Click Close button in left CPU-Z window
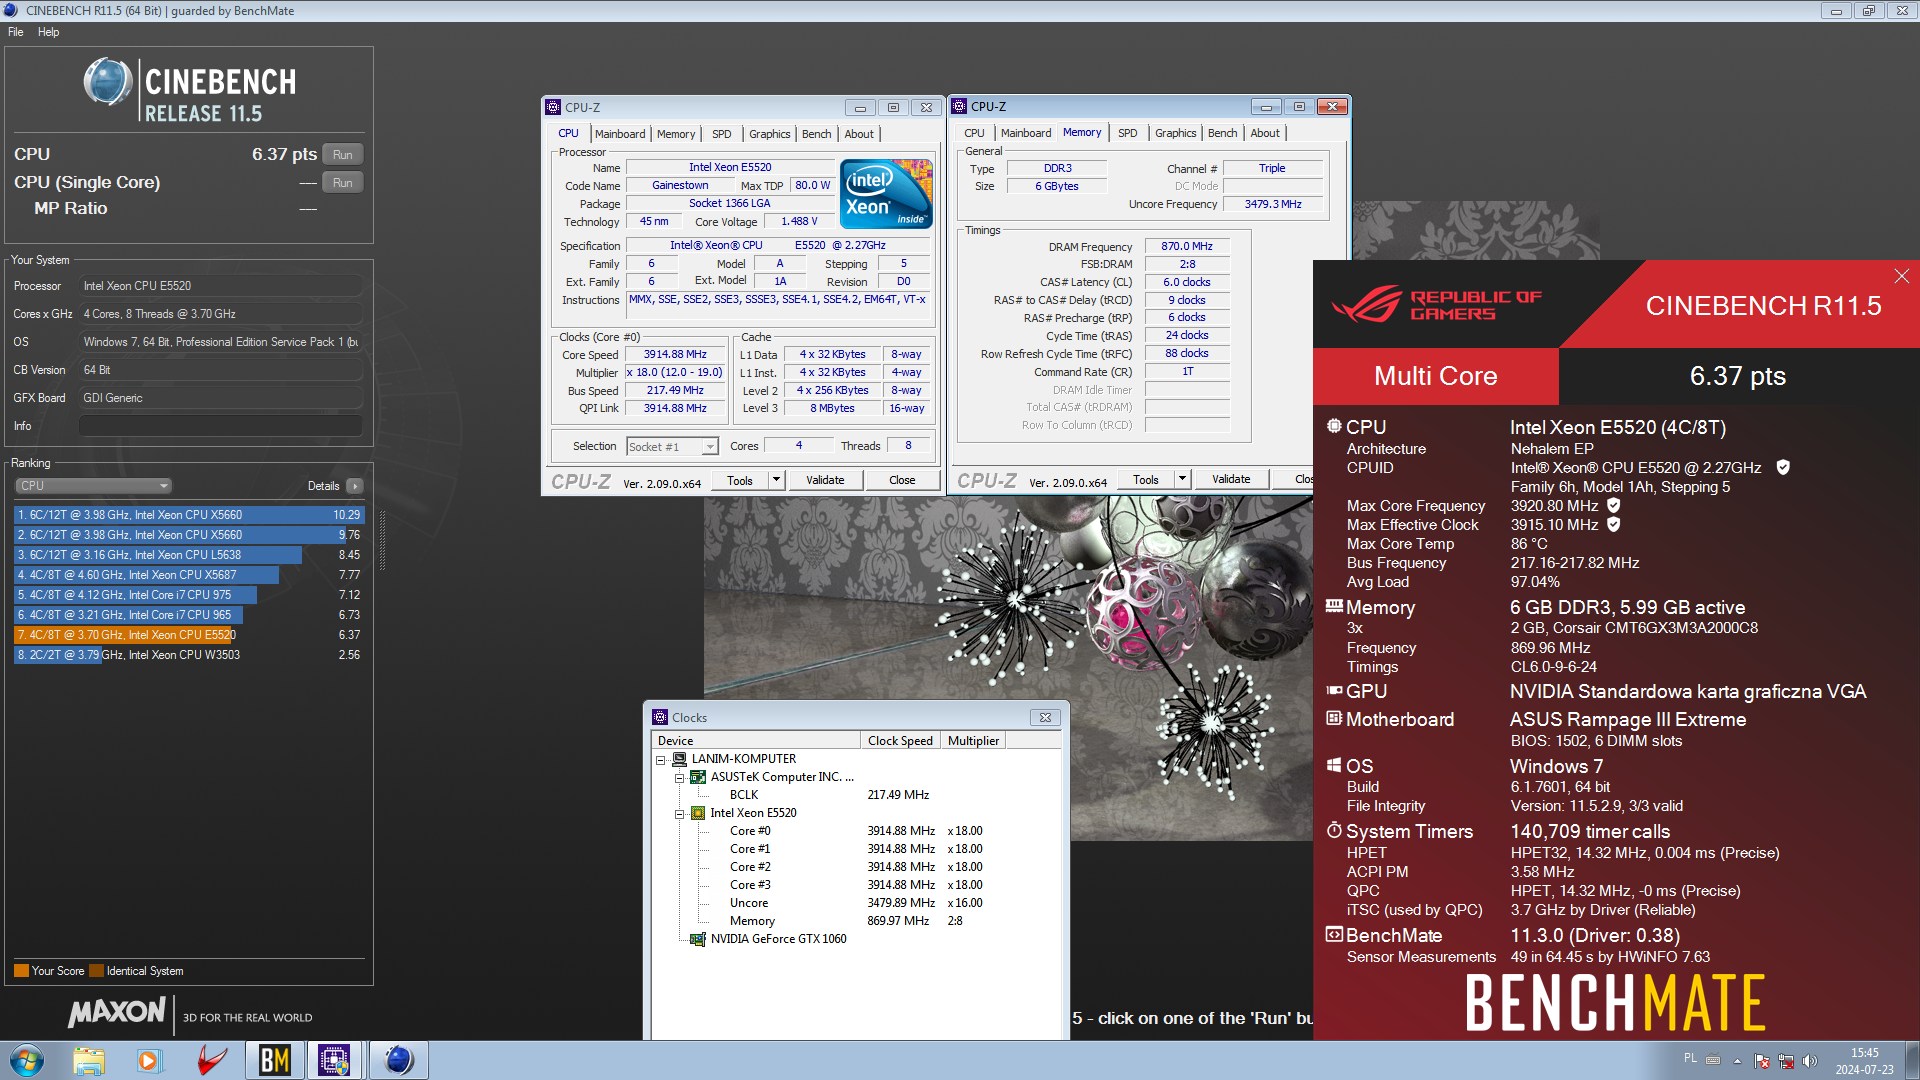Screen dimensions: 1920x1080 (x=902, y=480)
